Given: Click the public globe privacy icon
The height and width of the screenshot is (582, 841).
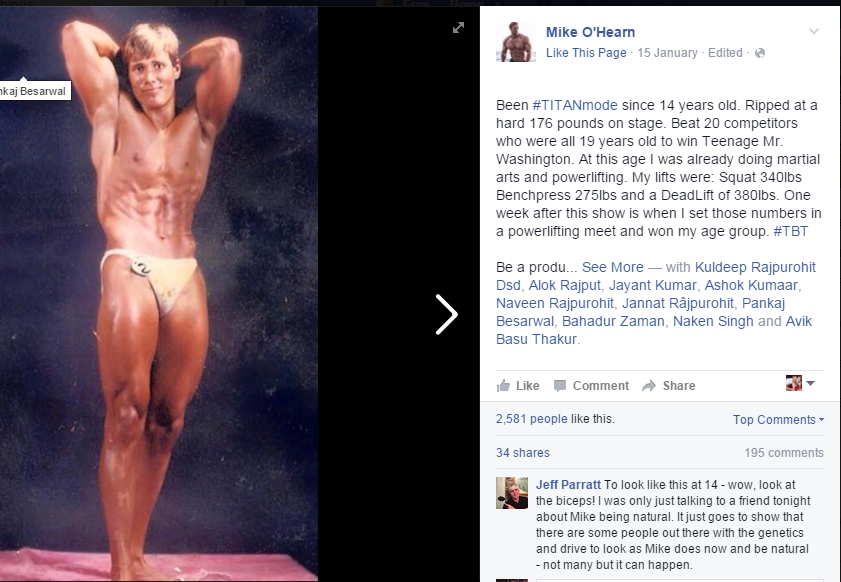Looking at the screenshot, I should (759, 53).
